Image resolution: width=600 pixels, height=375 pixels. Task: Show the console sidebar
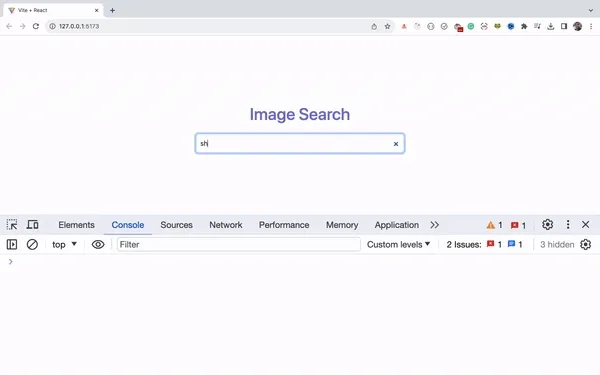[x=12, y=245]
